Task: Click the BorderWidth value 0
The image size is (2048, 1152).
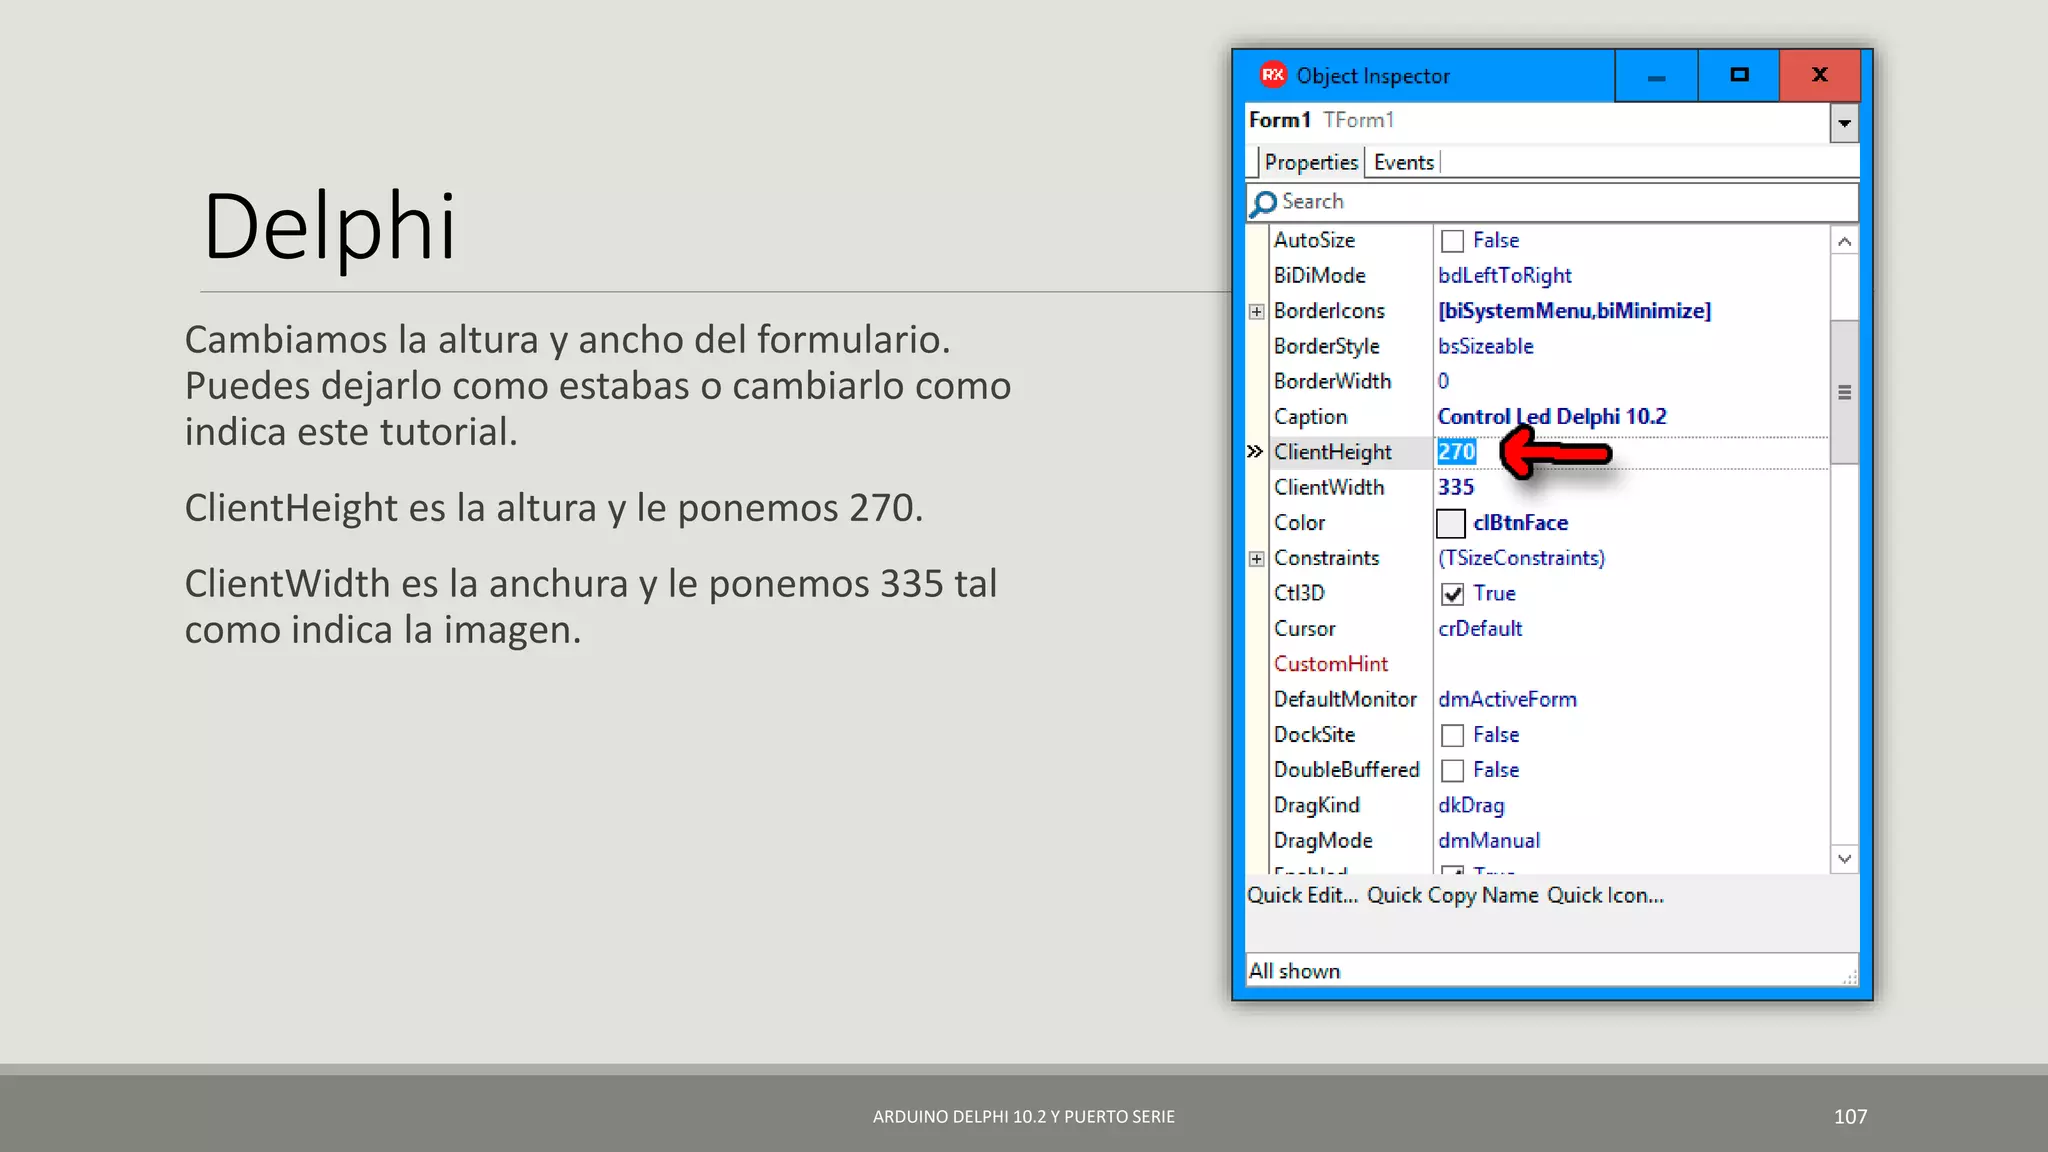Action: (x=1443, y=381)
